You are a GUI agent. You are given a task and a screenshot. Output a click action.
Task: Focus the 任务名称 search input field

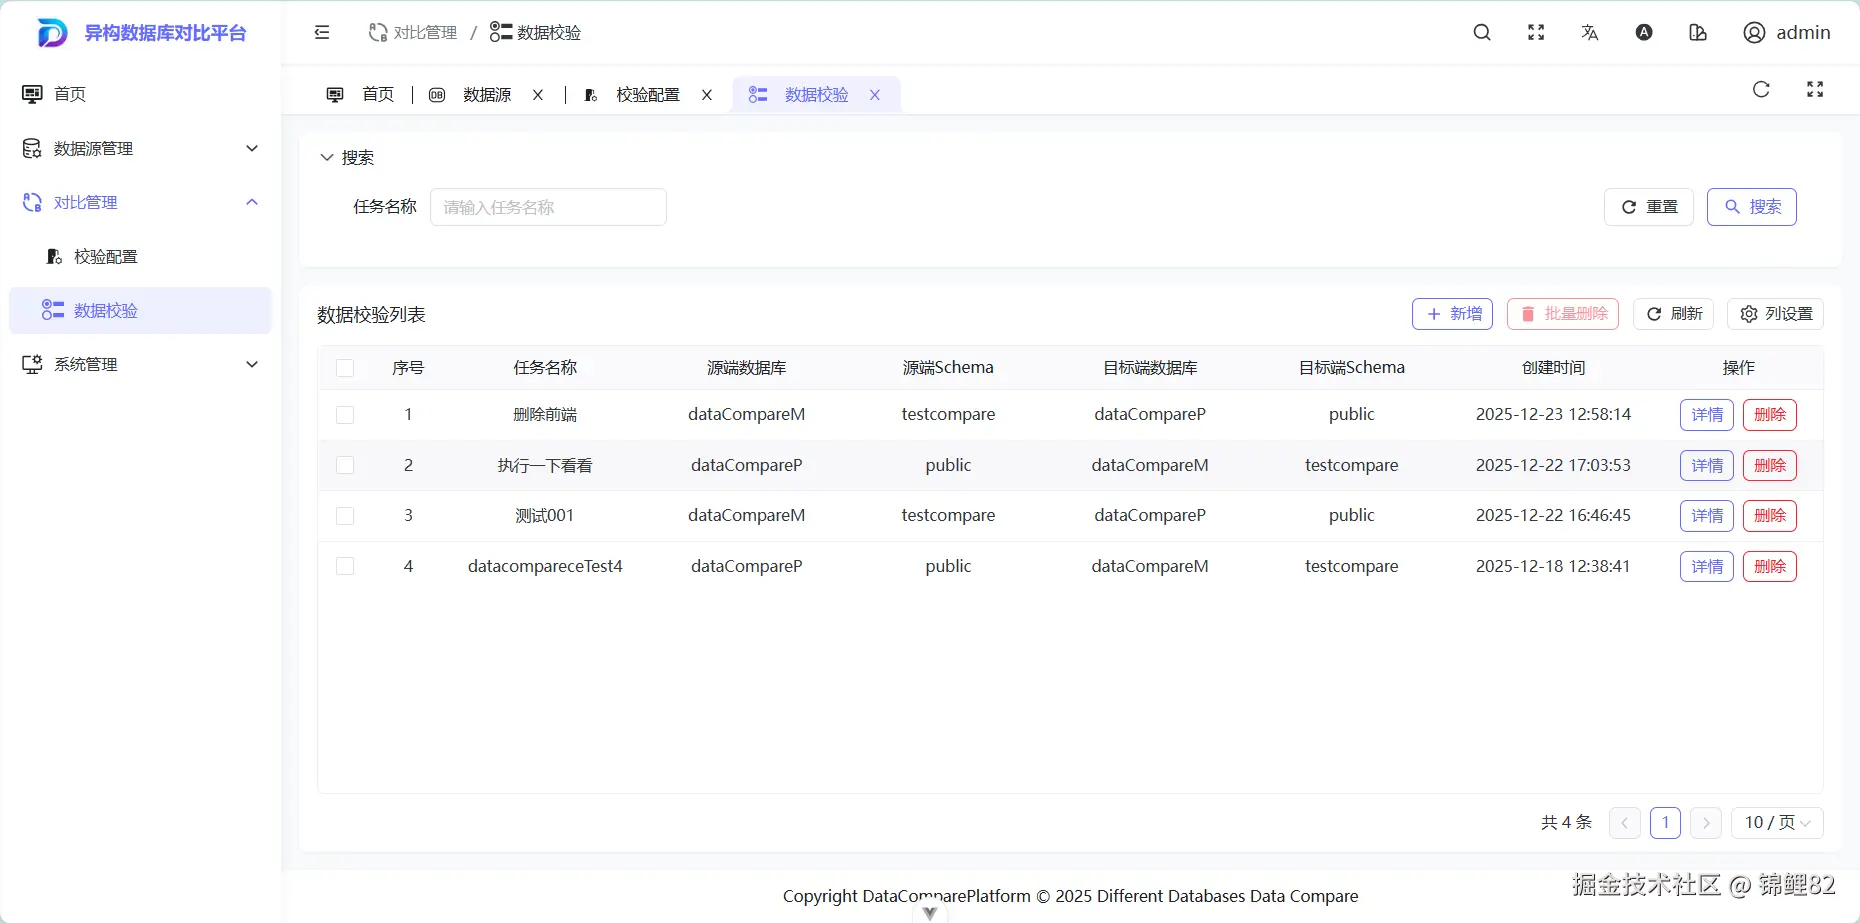(x=548, y=207)
